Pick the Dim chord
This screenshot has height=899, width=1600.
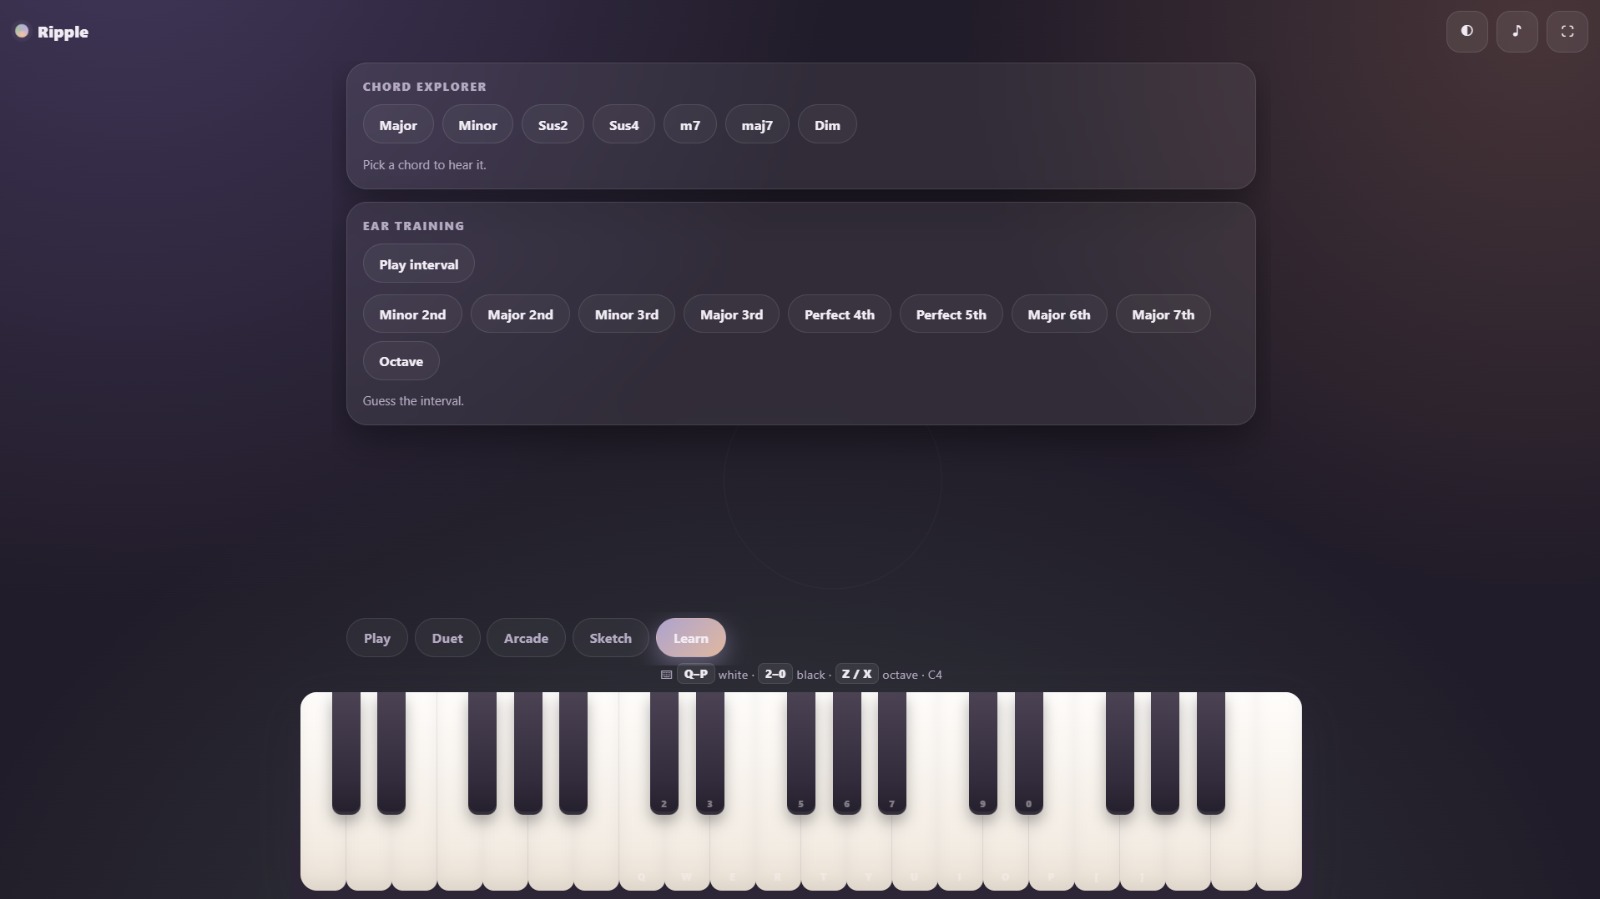pos(827,125)
